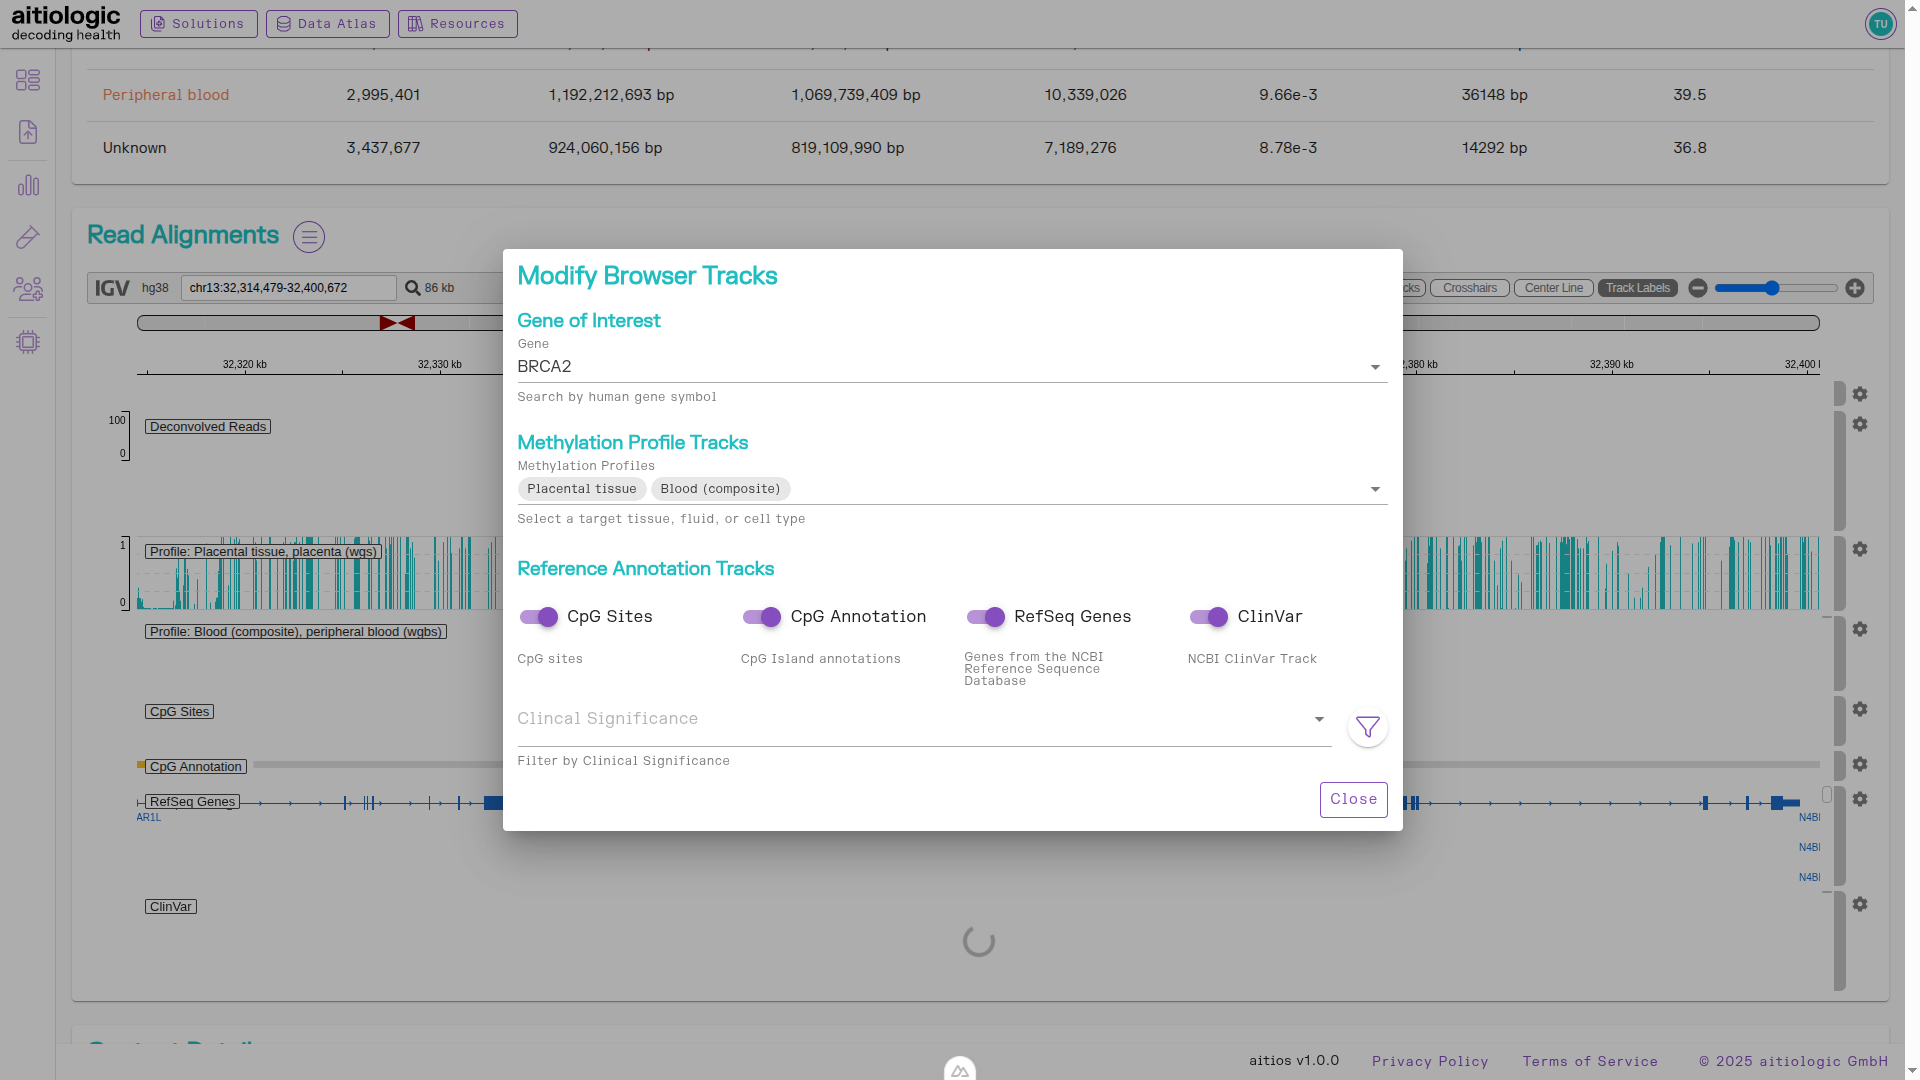Screen dimensions: 1920x1080
Task: Click the clinical significance filter funnel icon
Action: (1367, 728)
